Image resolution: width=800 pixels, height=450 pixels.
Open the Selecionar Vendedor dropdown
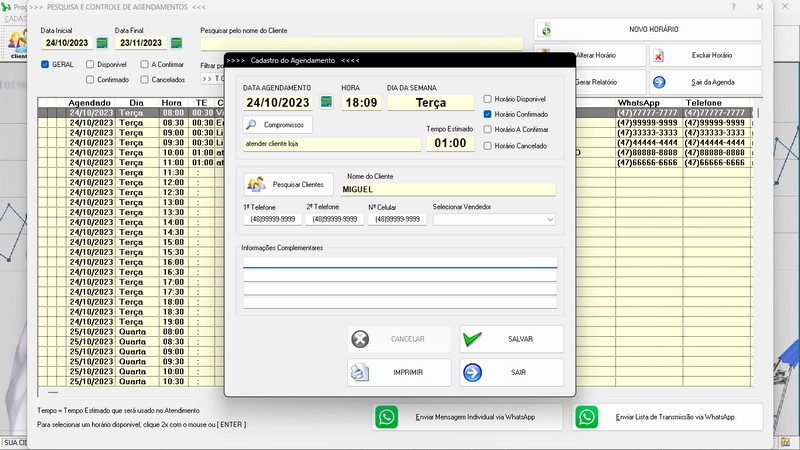(494, 219)
